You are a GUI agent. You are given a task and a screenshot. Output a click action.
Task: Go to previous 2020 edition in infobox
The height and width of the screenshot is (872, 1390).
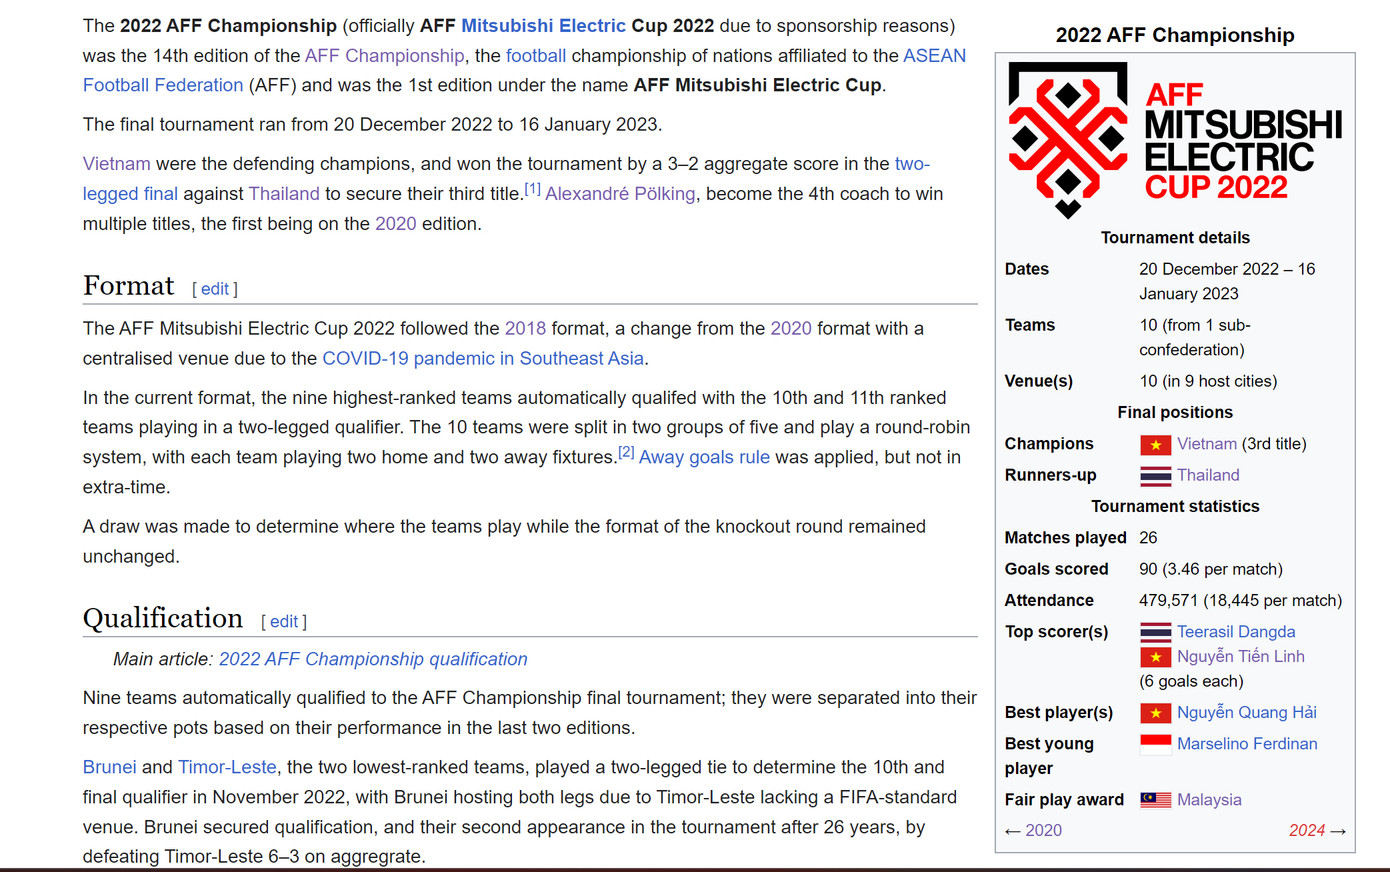click(x=1043, y=830)
